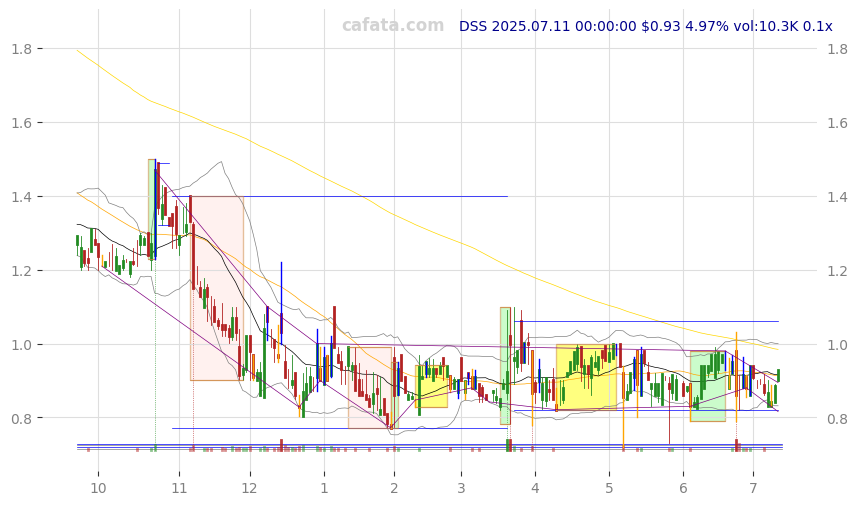Click the large yellow shaded box between months 4 and 5
The height and width of the screenshot is (505, 858).
click(587, 377)
